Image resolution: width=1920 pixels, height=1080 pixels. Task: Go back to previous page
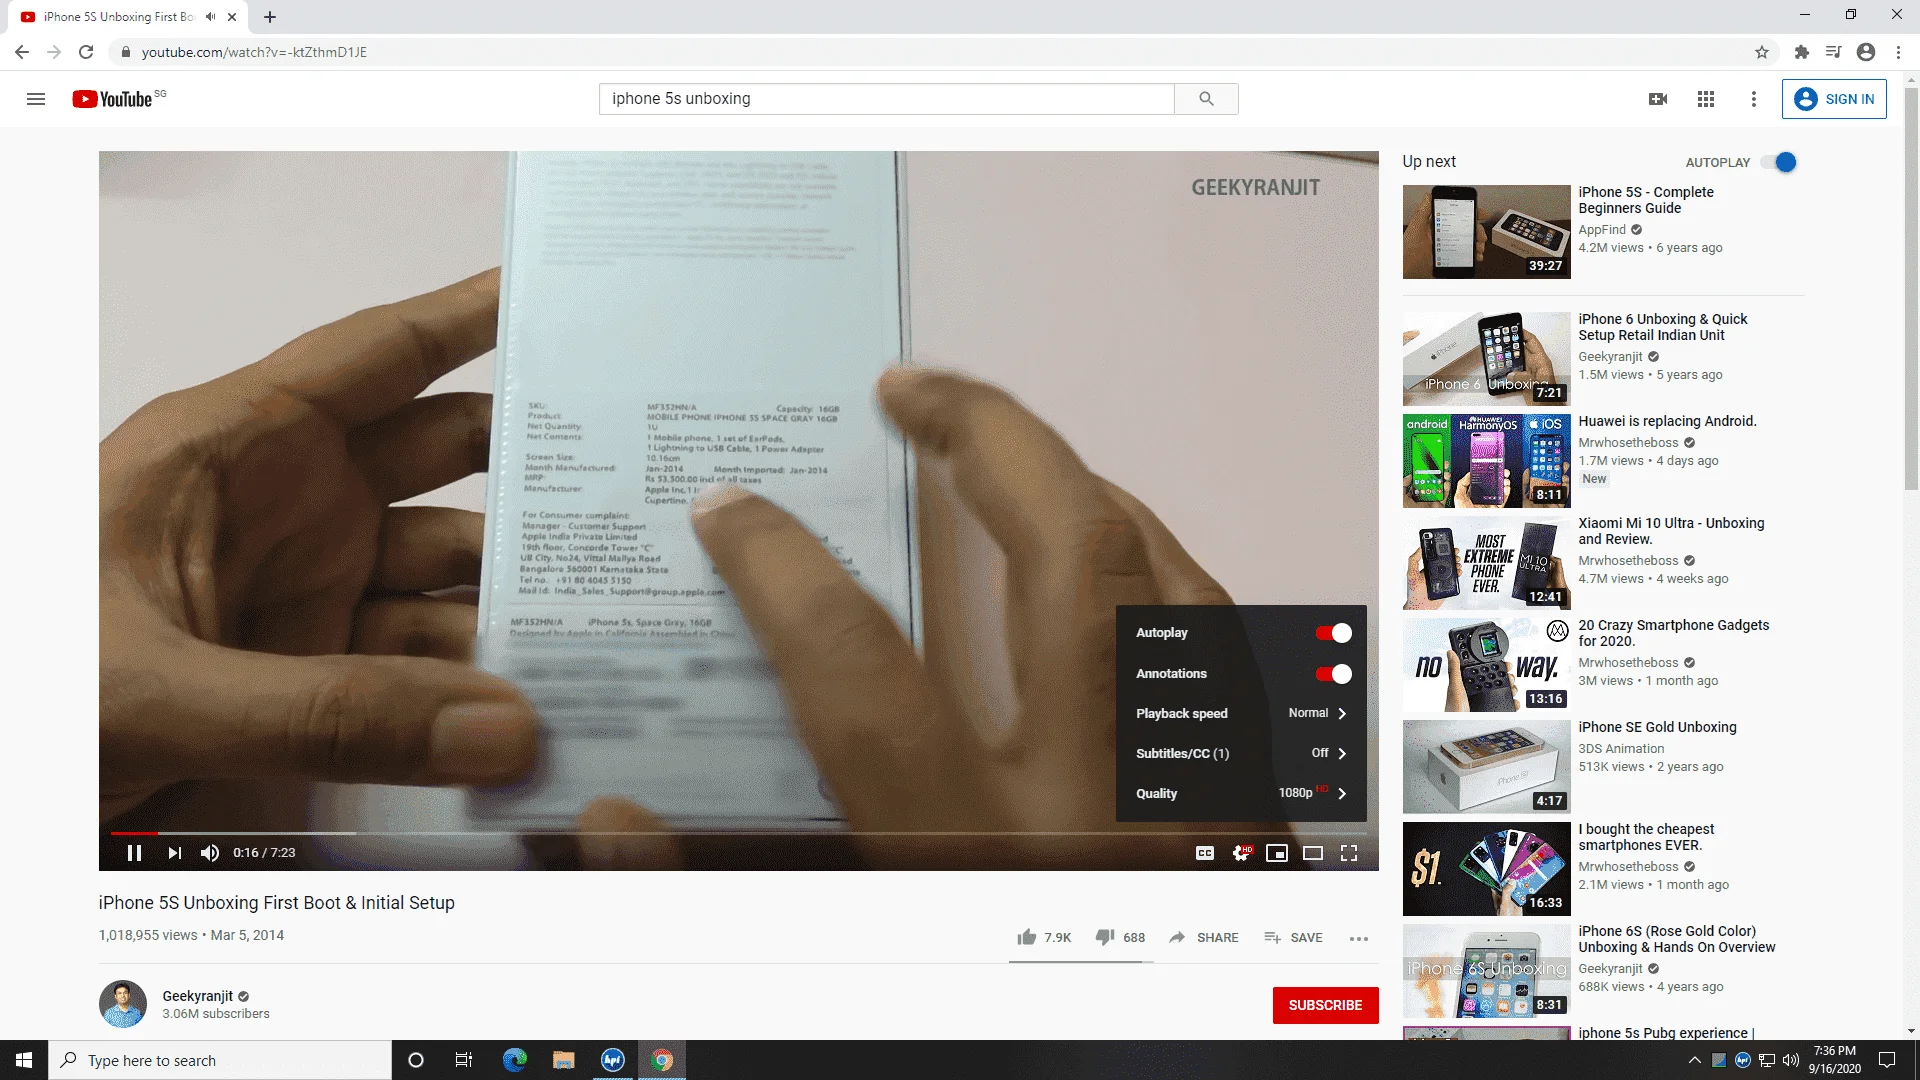pyautogui.click(x=22, y=52)
